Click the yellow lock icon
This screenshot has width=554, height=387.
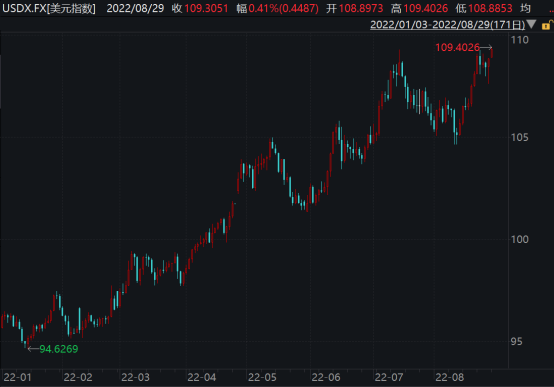pyautogui.click(x=547, y=25)
